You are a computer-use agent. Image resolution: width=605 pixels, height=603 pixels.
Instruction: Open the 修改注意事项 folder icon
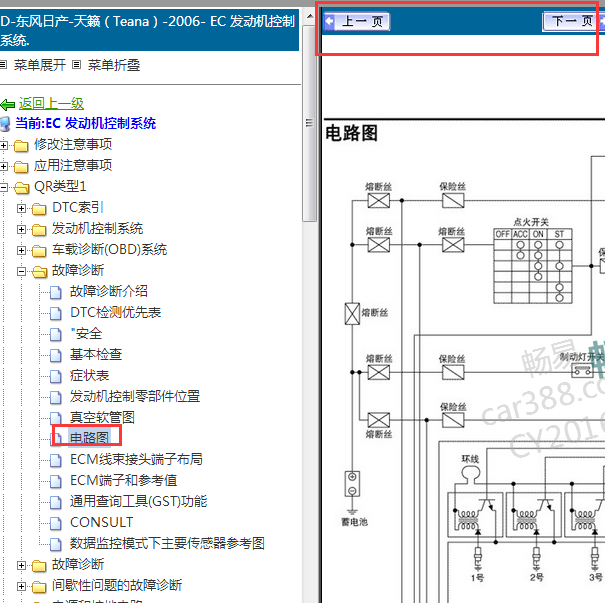pyautogui.click(x=21, y=145)
